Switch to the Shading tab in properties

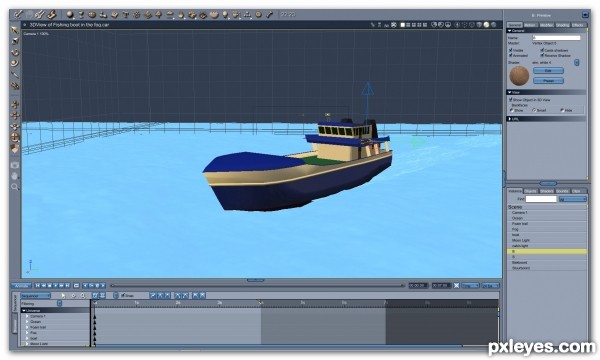point(562,25)
